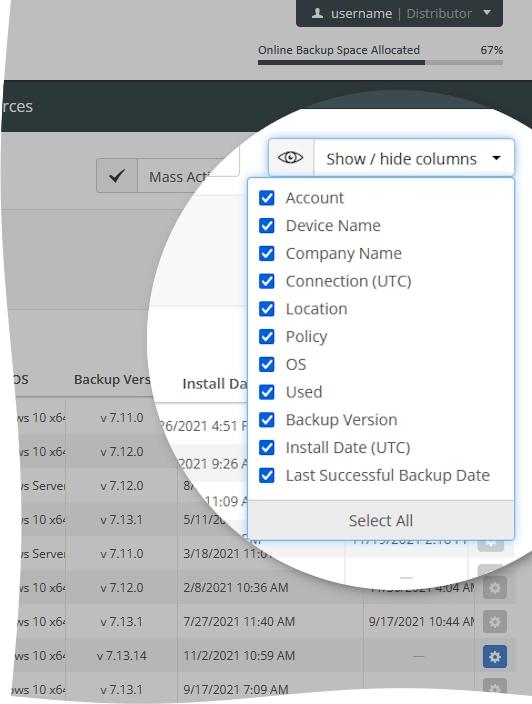Uncheck the Account column checkbox
This screenshot has height=704, width=532.
pyautogui.click(x=267, y=198)
